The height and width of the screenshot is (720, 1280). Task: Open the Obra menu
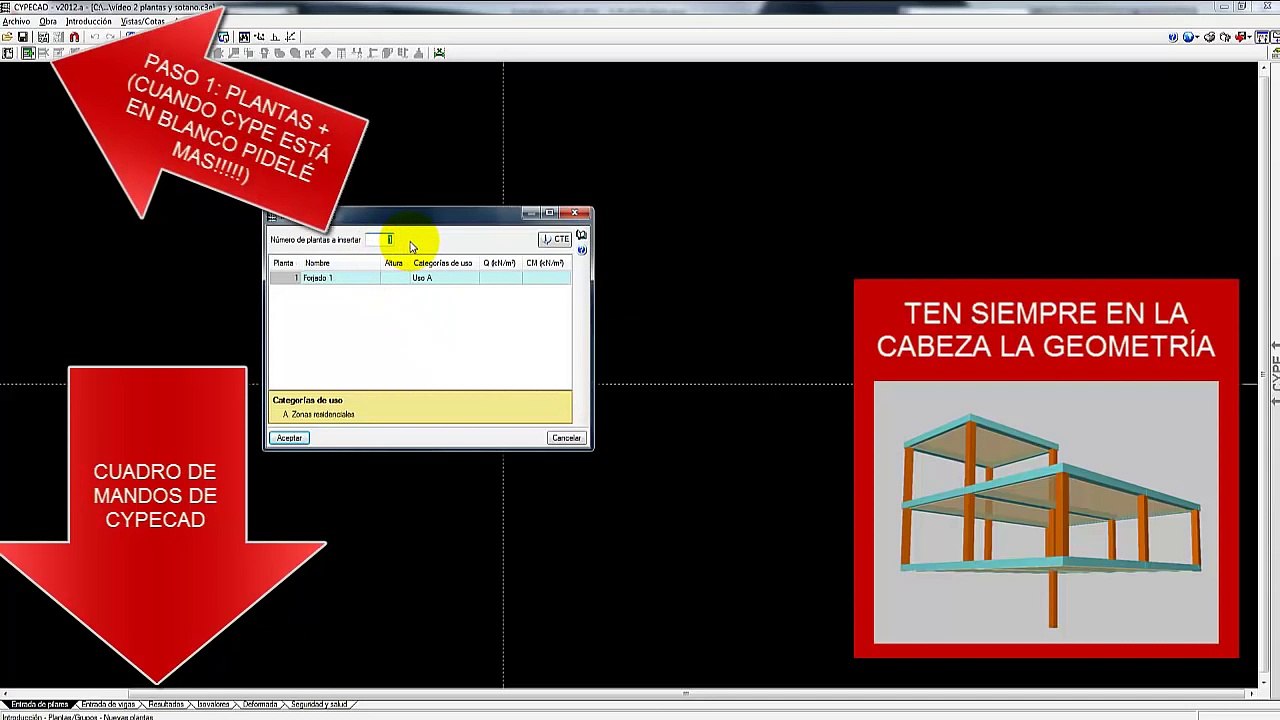pos(48,21)
